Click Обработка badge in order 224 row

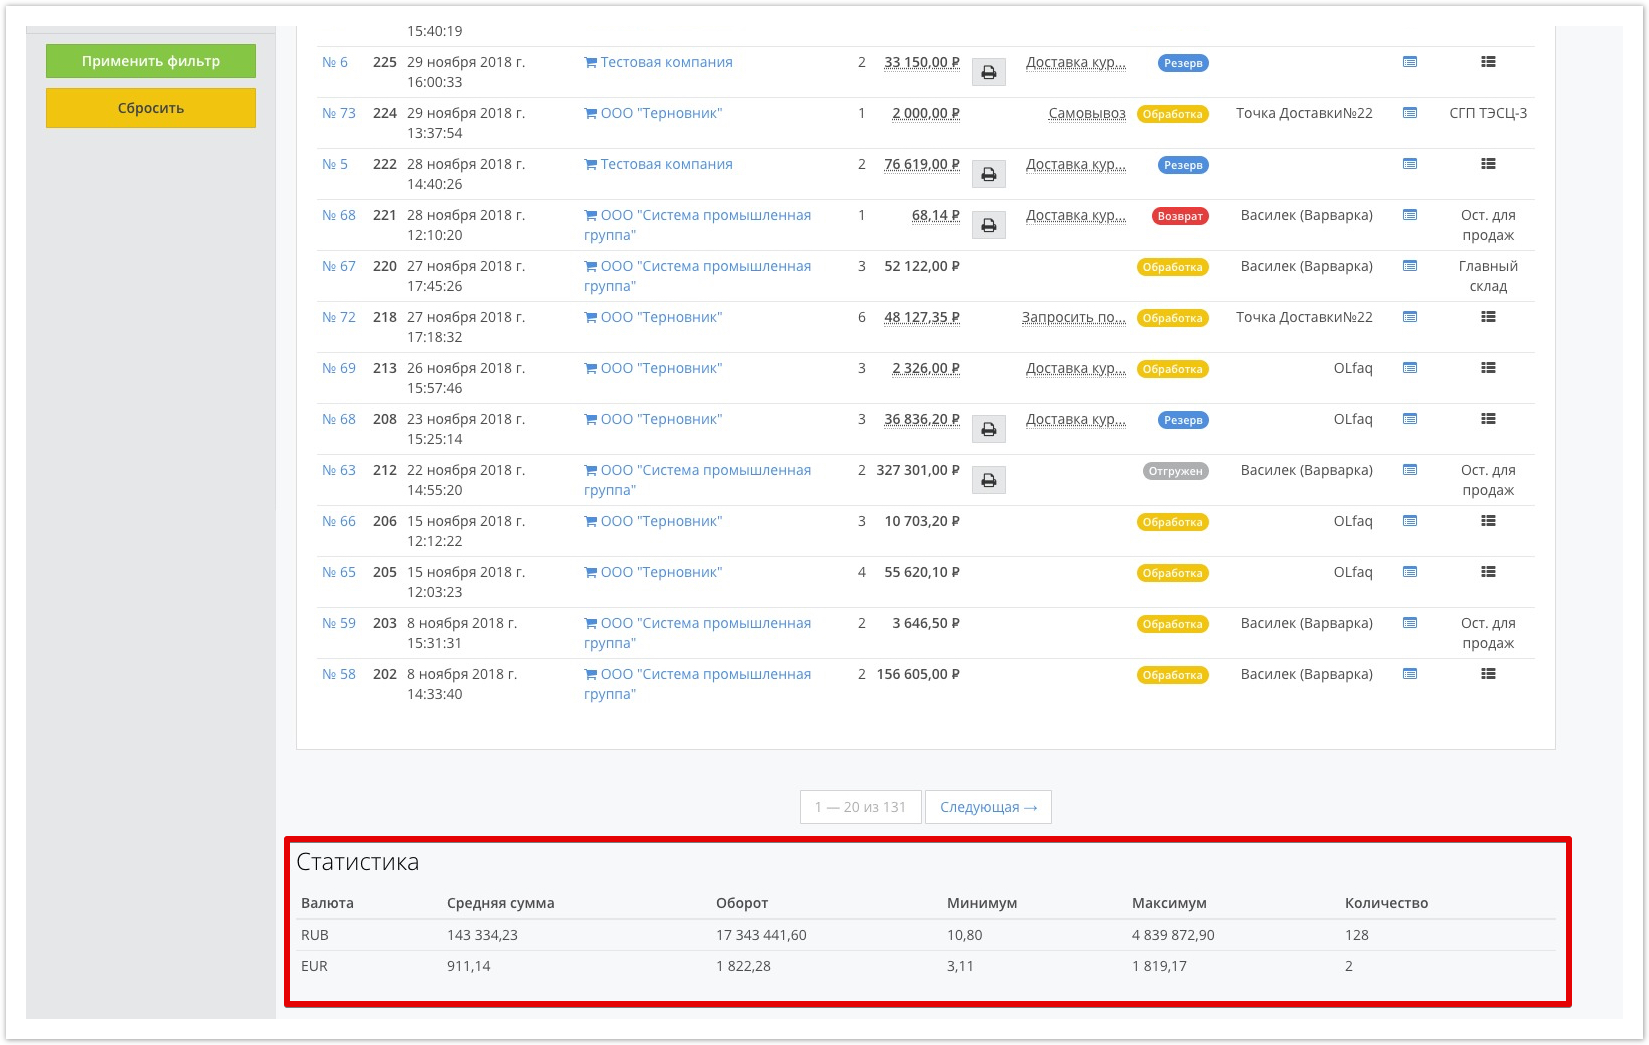1173,114
